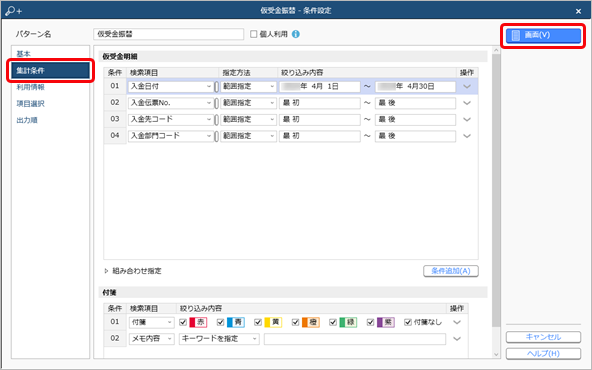Image resolution: width=592 pixels, height=370 pixels.
Task: Toggle the 個人利用 checkbox
Action: pyautogui.click(x=254, y=34)
